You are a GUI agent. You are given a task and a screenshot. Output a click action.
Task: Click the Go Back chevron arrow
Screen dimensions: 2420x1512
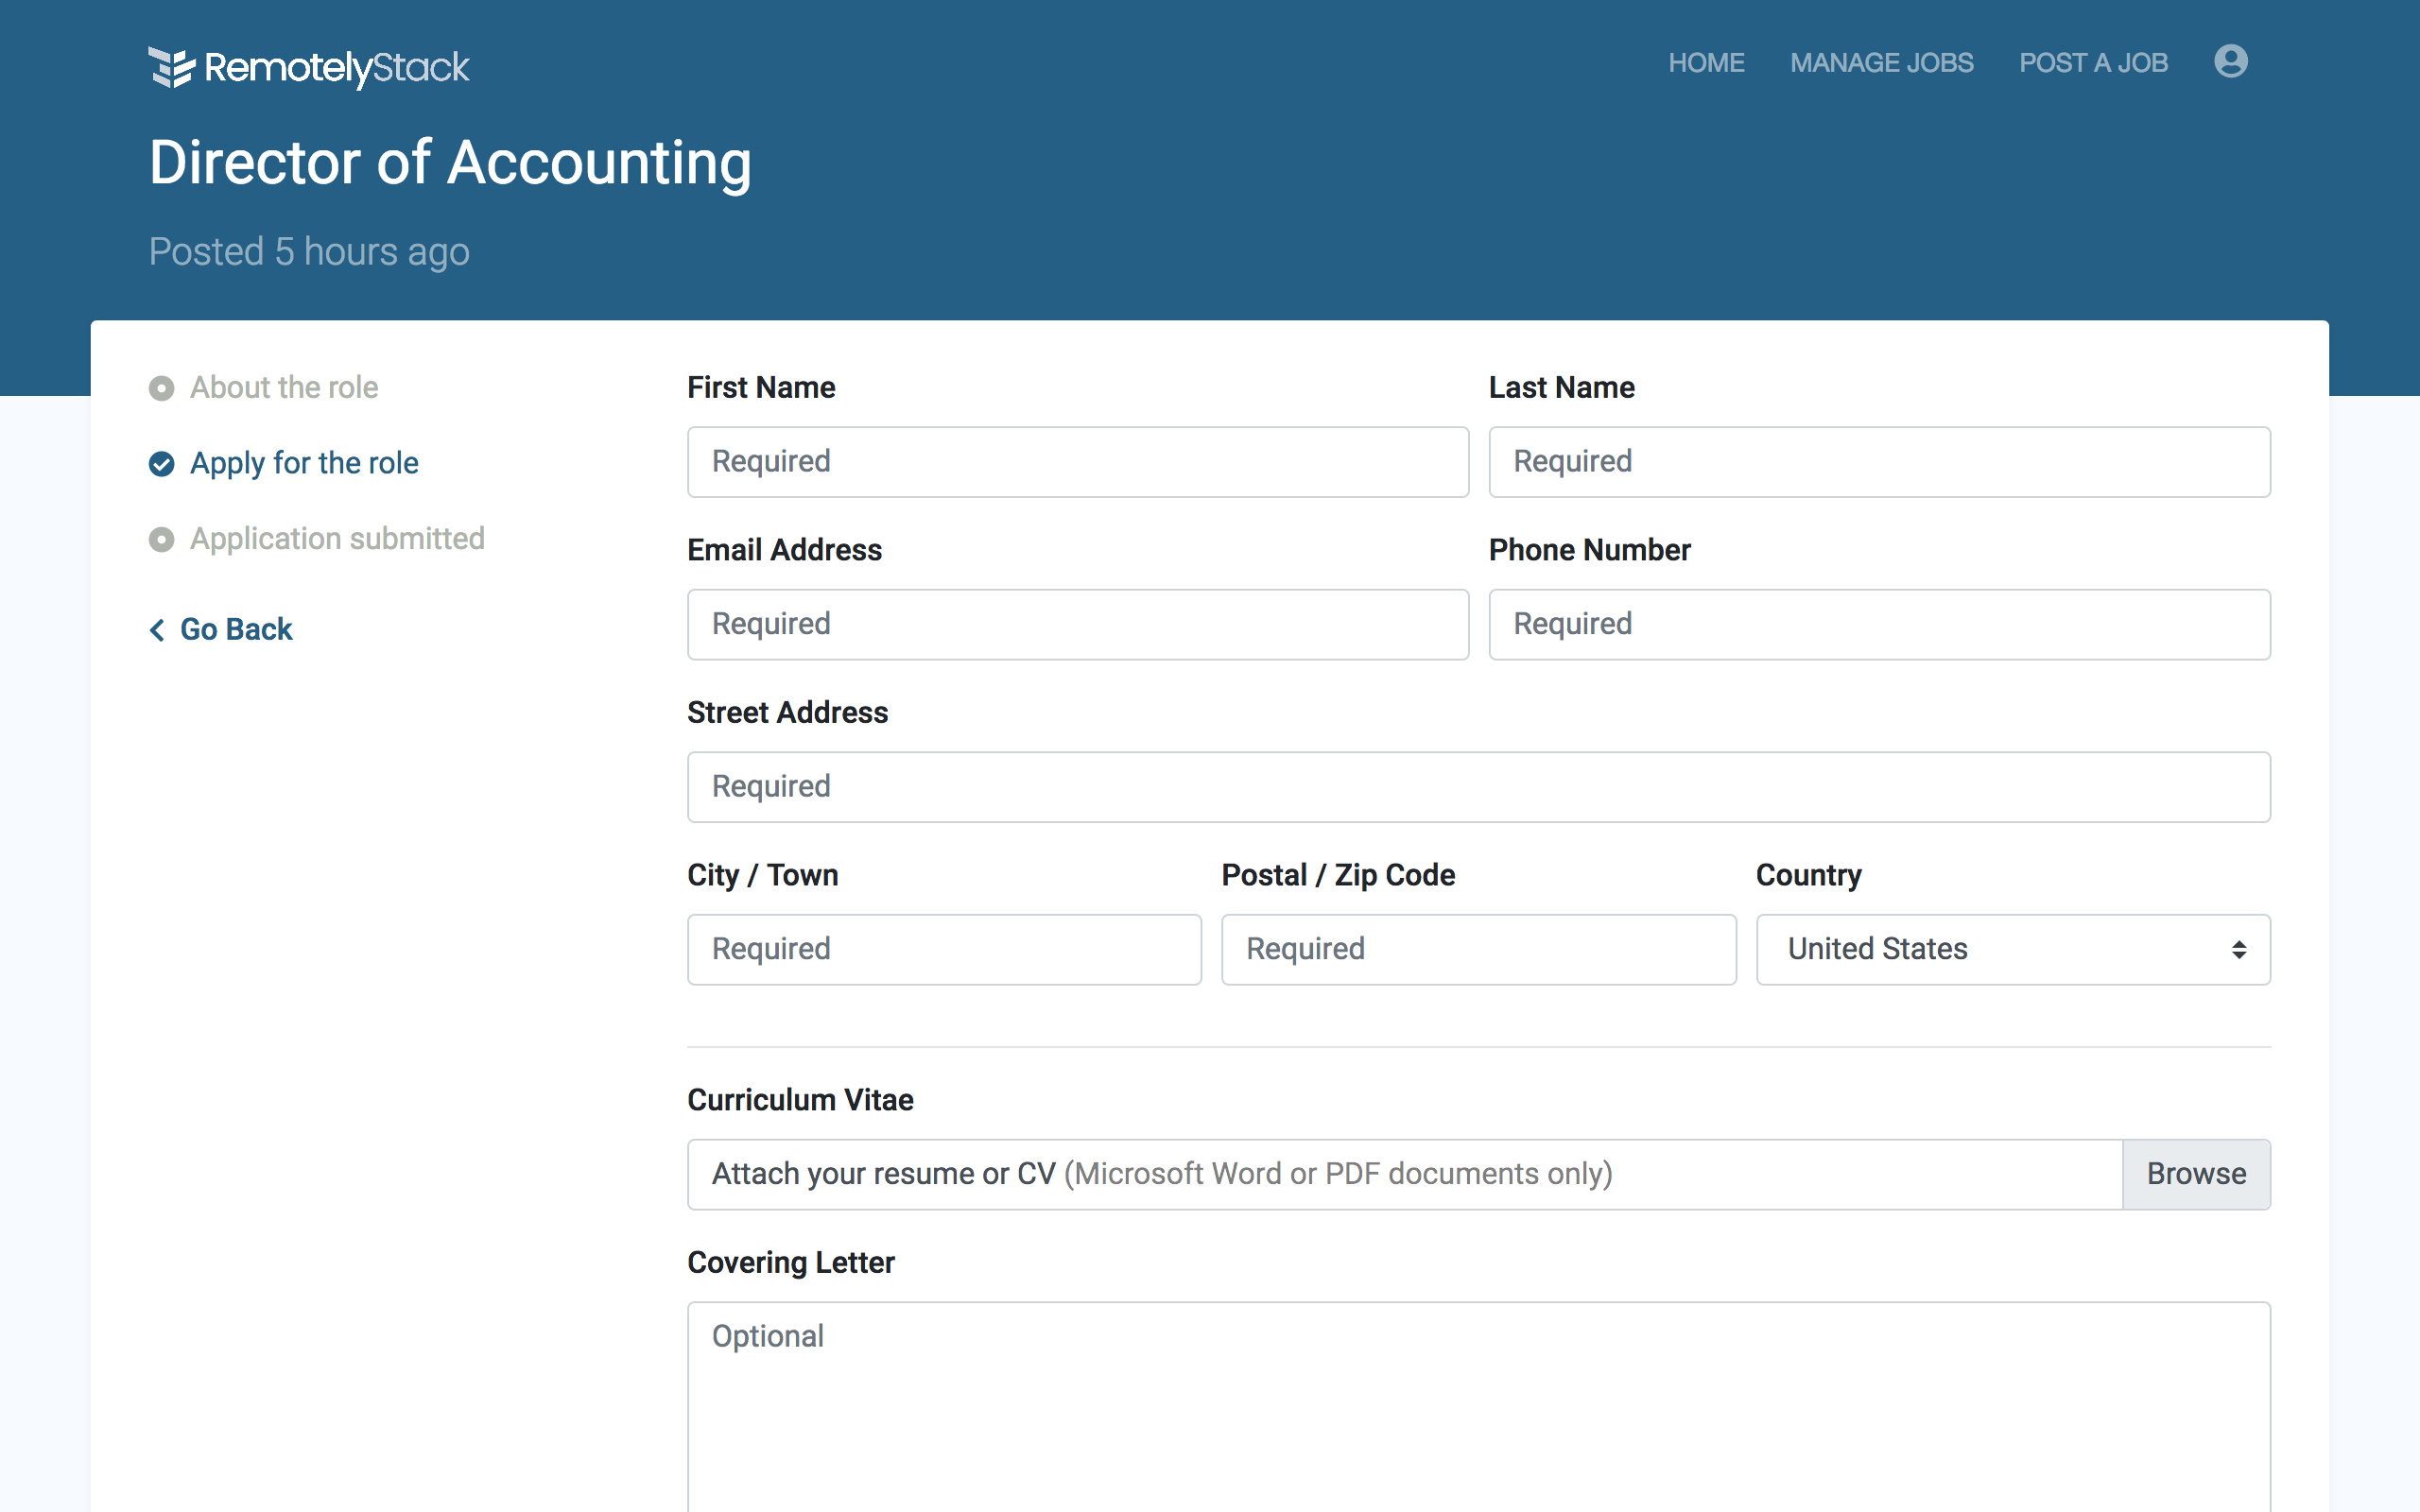click(157, 629)
